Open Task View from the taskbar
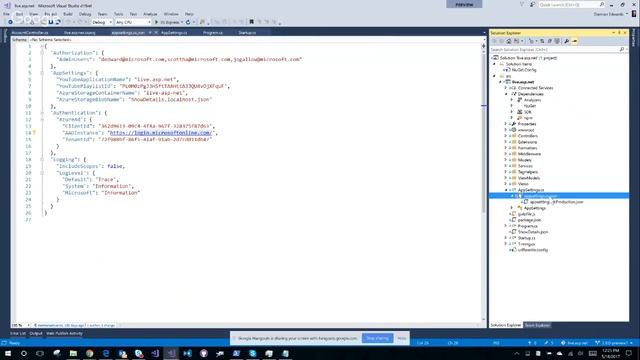The image size is (640, 360). [x=40, y=353]
